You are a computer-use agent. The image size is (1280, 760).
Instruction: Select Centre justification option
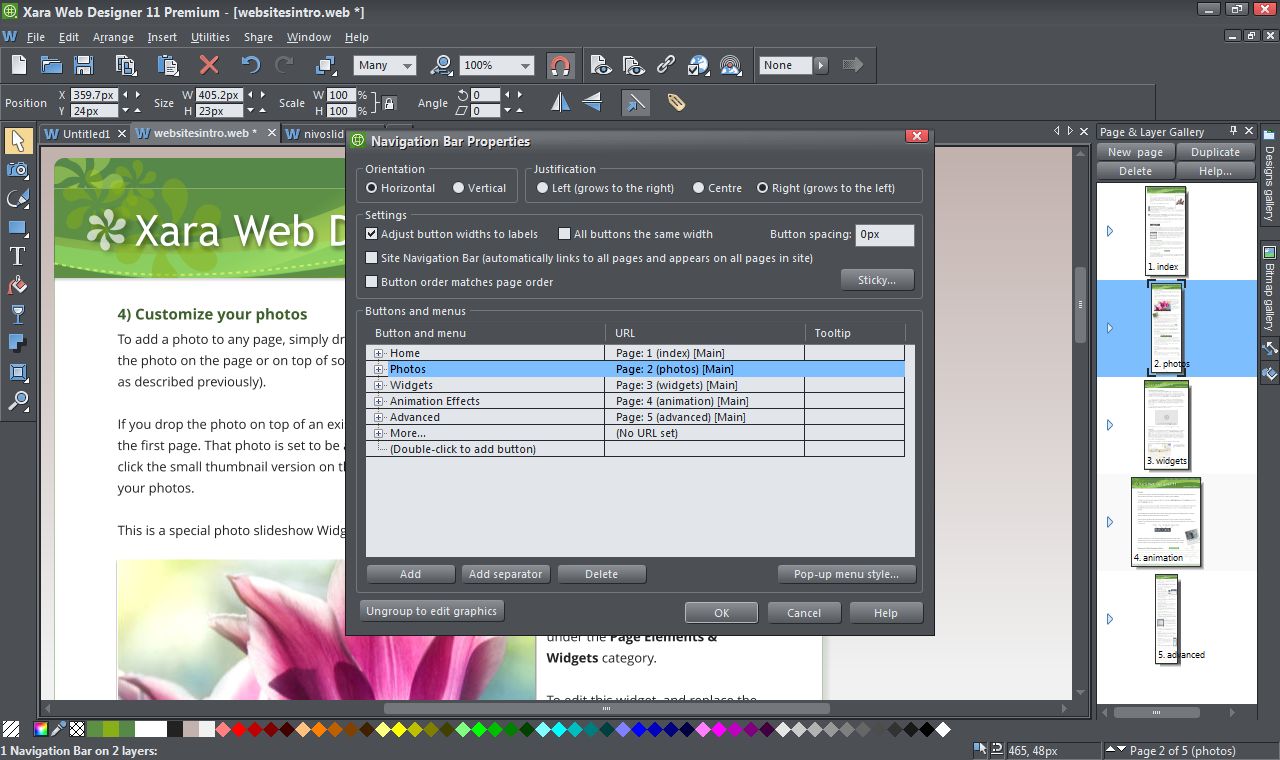[698, 188]
